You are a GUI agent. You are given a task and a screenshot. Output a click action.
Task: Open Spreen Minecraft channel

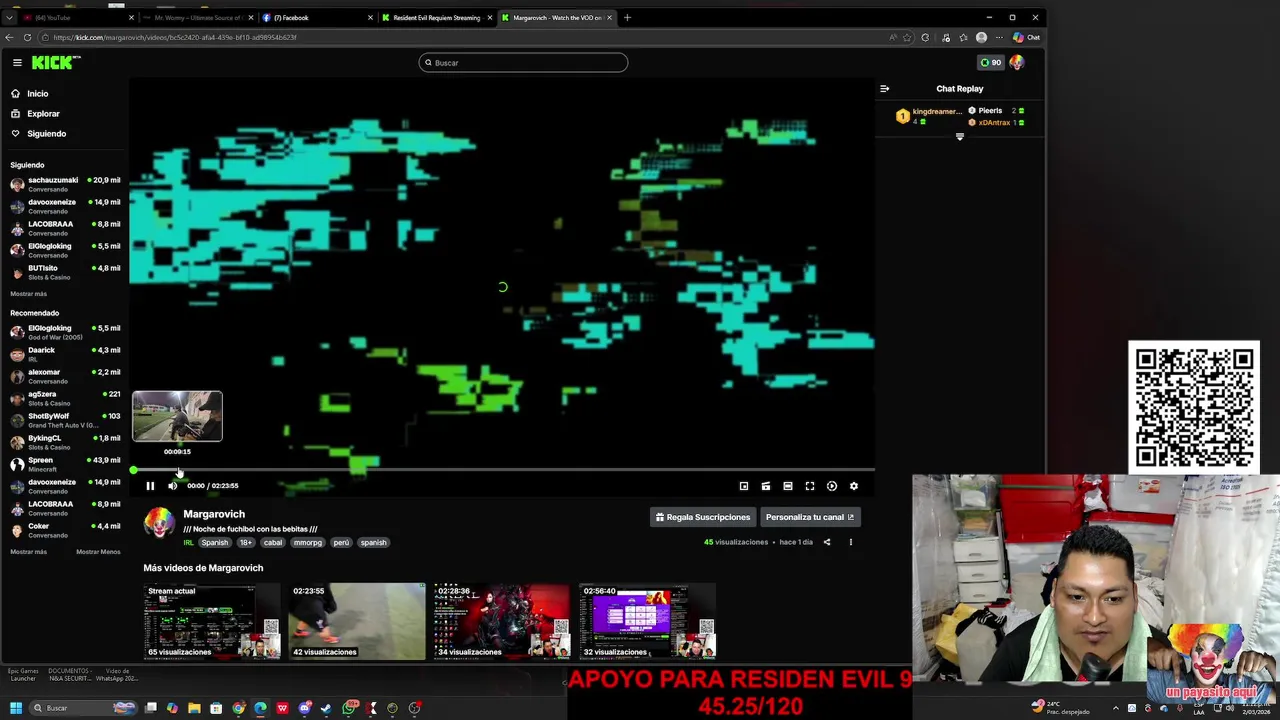(x=65, y=464)
